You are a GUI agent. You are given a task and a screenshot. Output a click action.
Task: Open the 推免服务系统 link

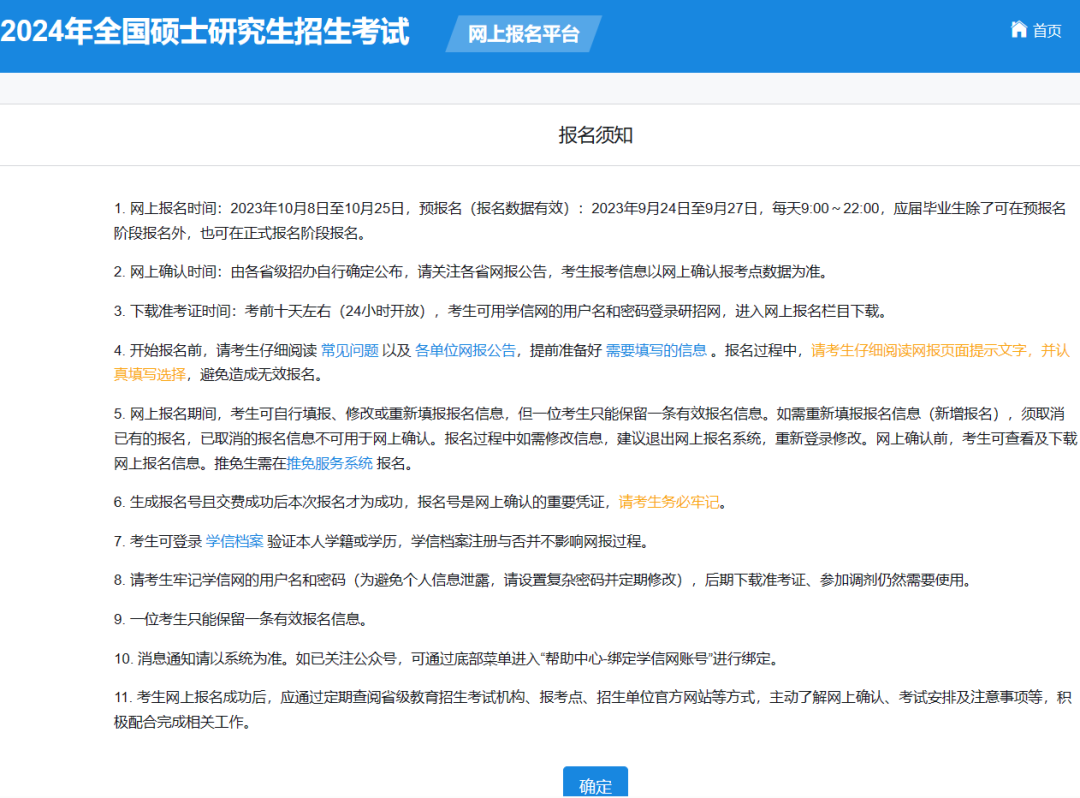[330, 463]
